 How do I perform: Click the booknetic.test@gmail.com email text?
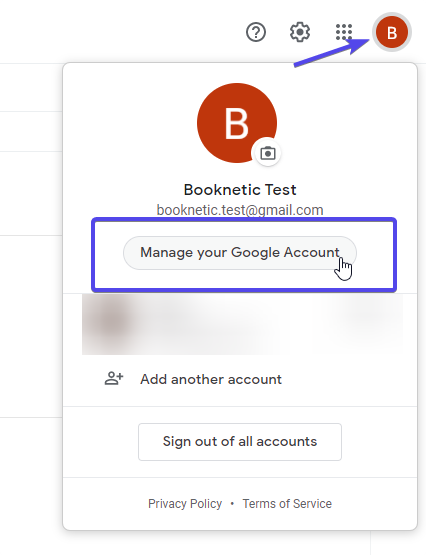pyautogui.click(x=240, y=210)
